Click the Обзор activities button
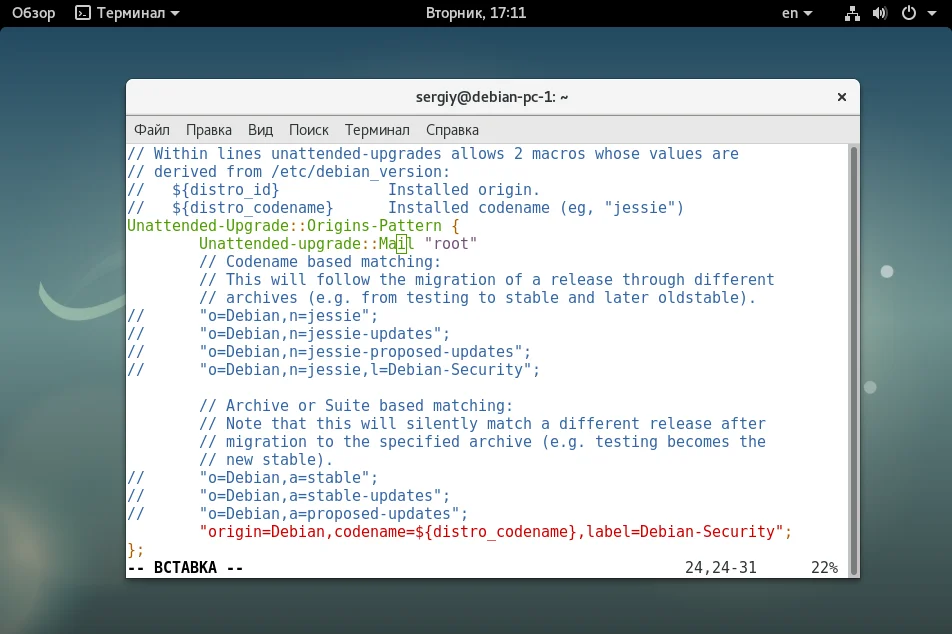 click(x=33, y=13)
